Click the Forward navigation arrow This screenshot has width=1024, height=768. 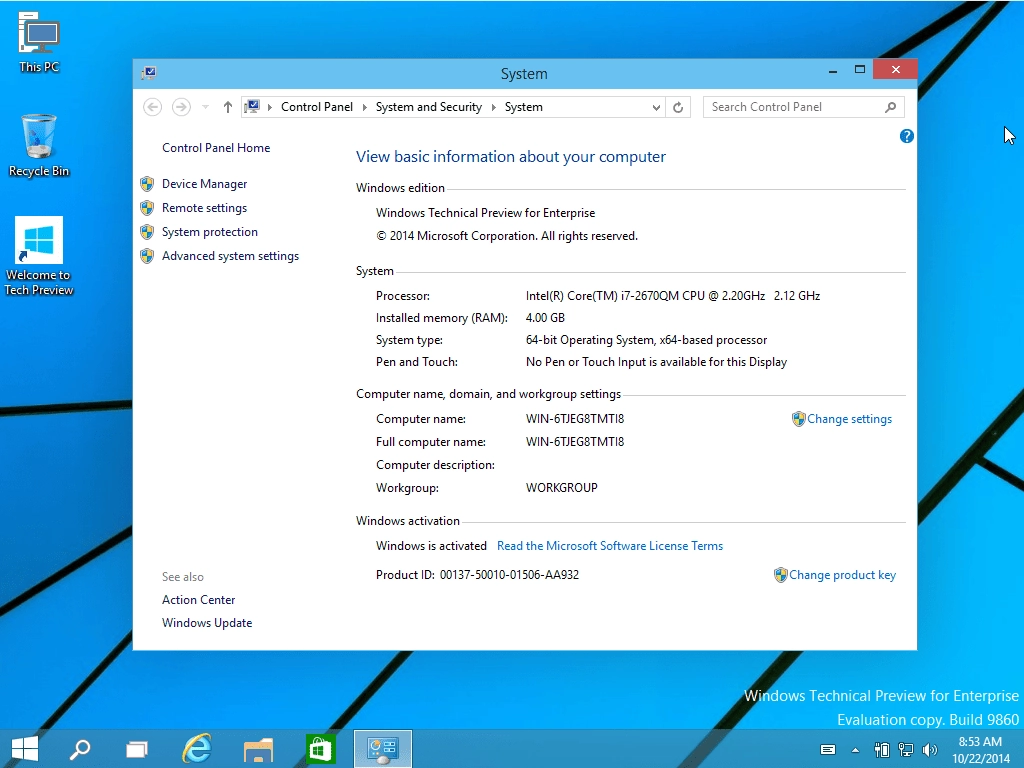pos(181,107)
